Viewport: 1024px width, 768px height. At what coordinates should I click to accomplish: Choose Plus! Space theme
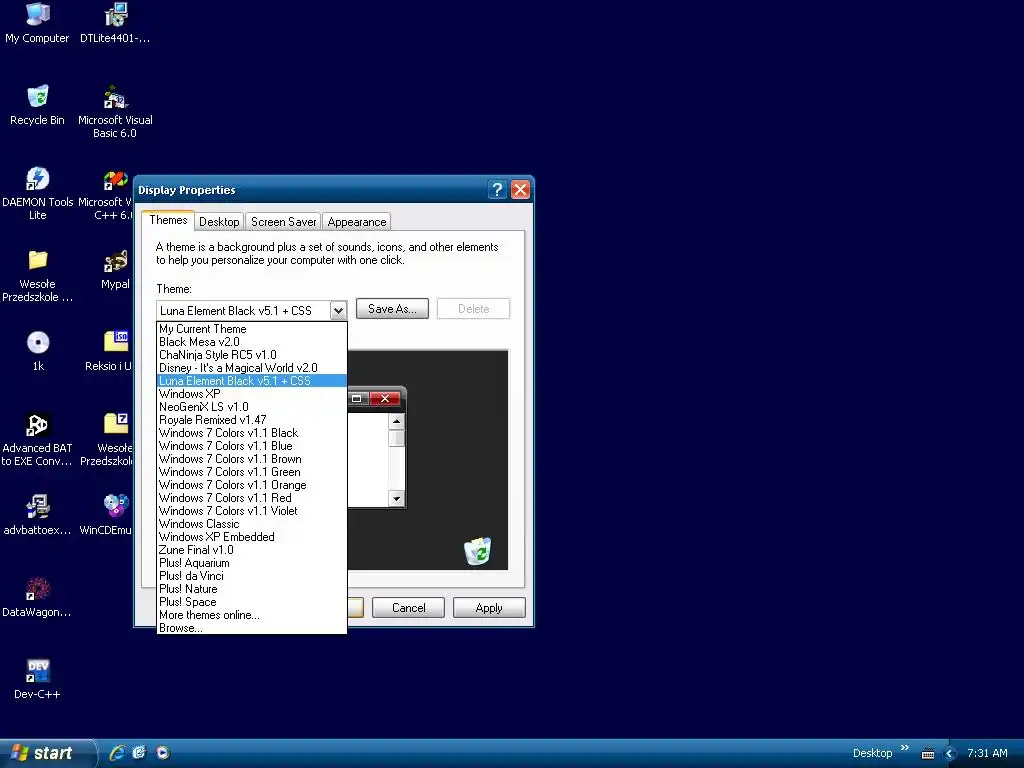pos(252,602)
